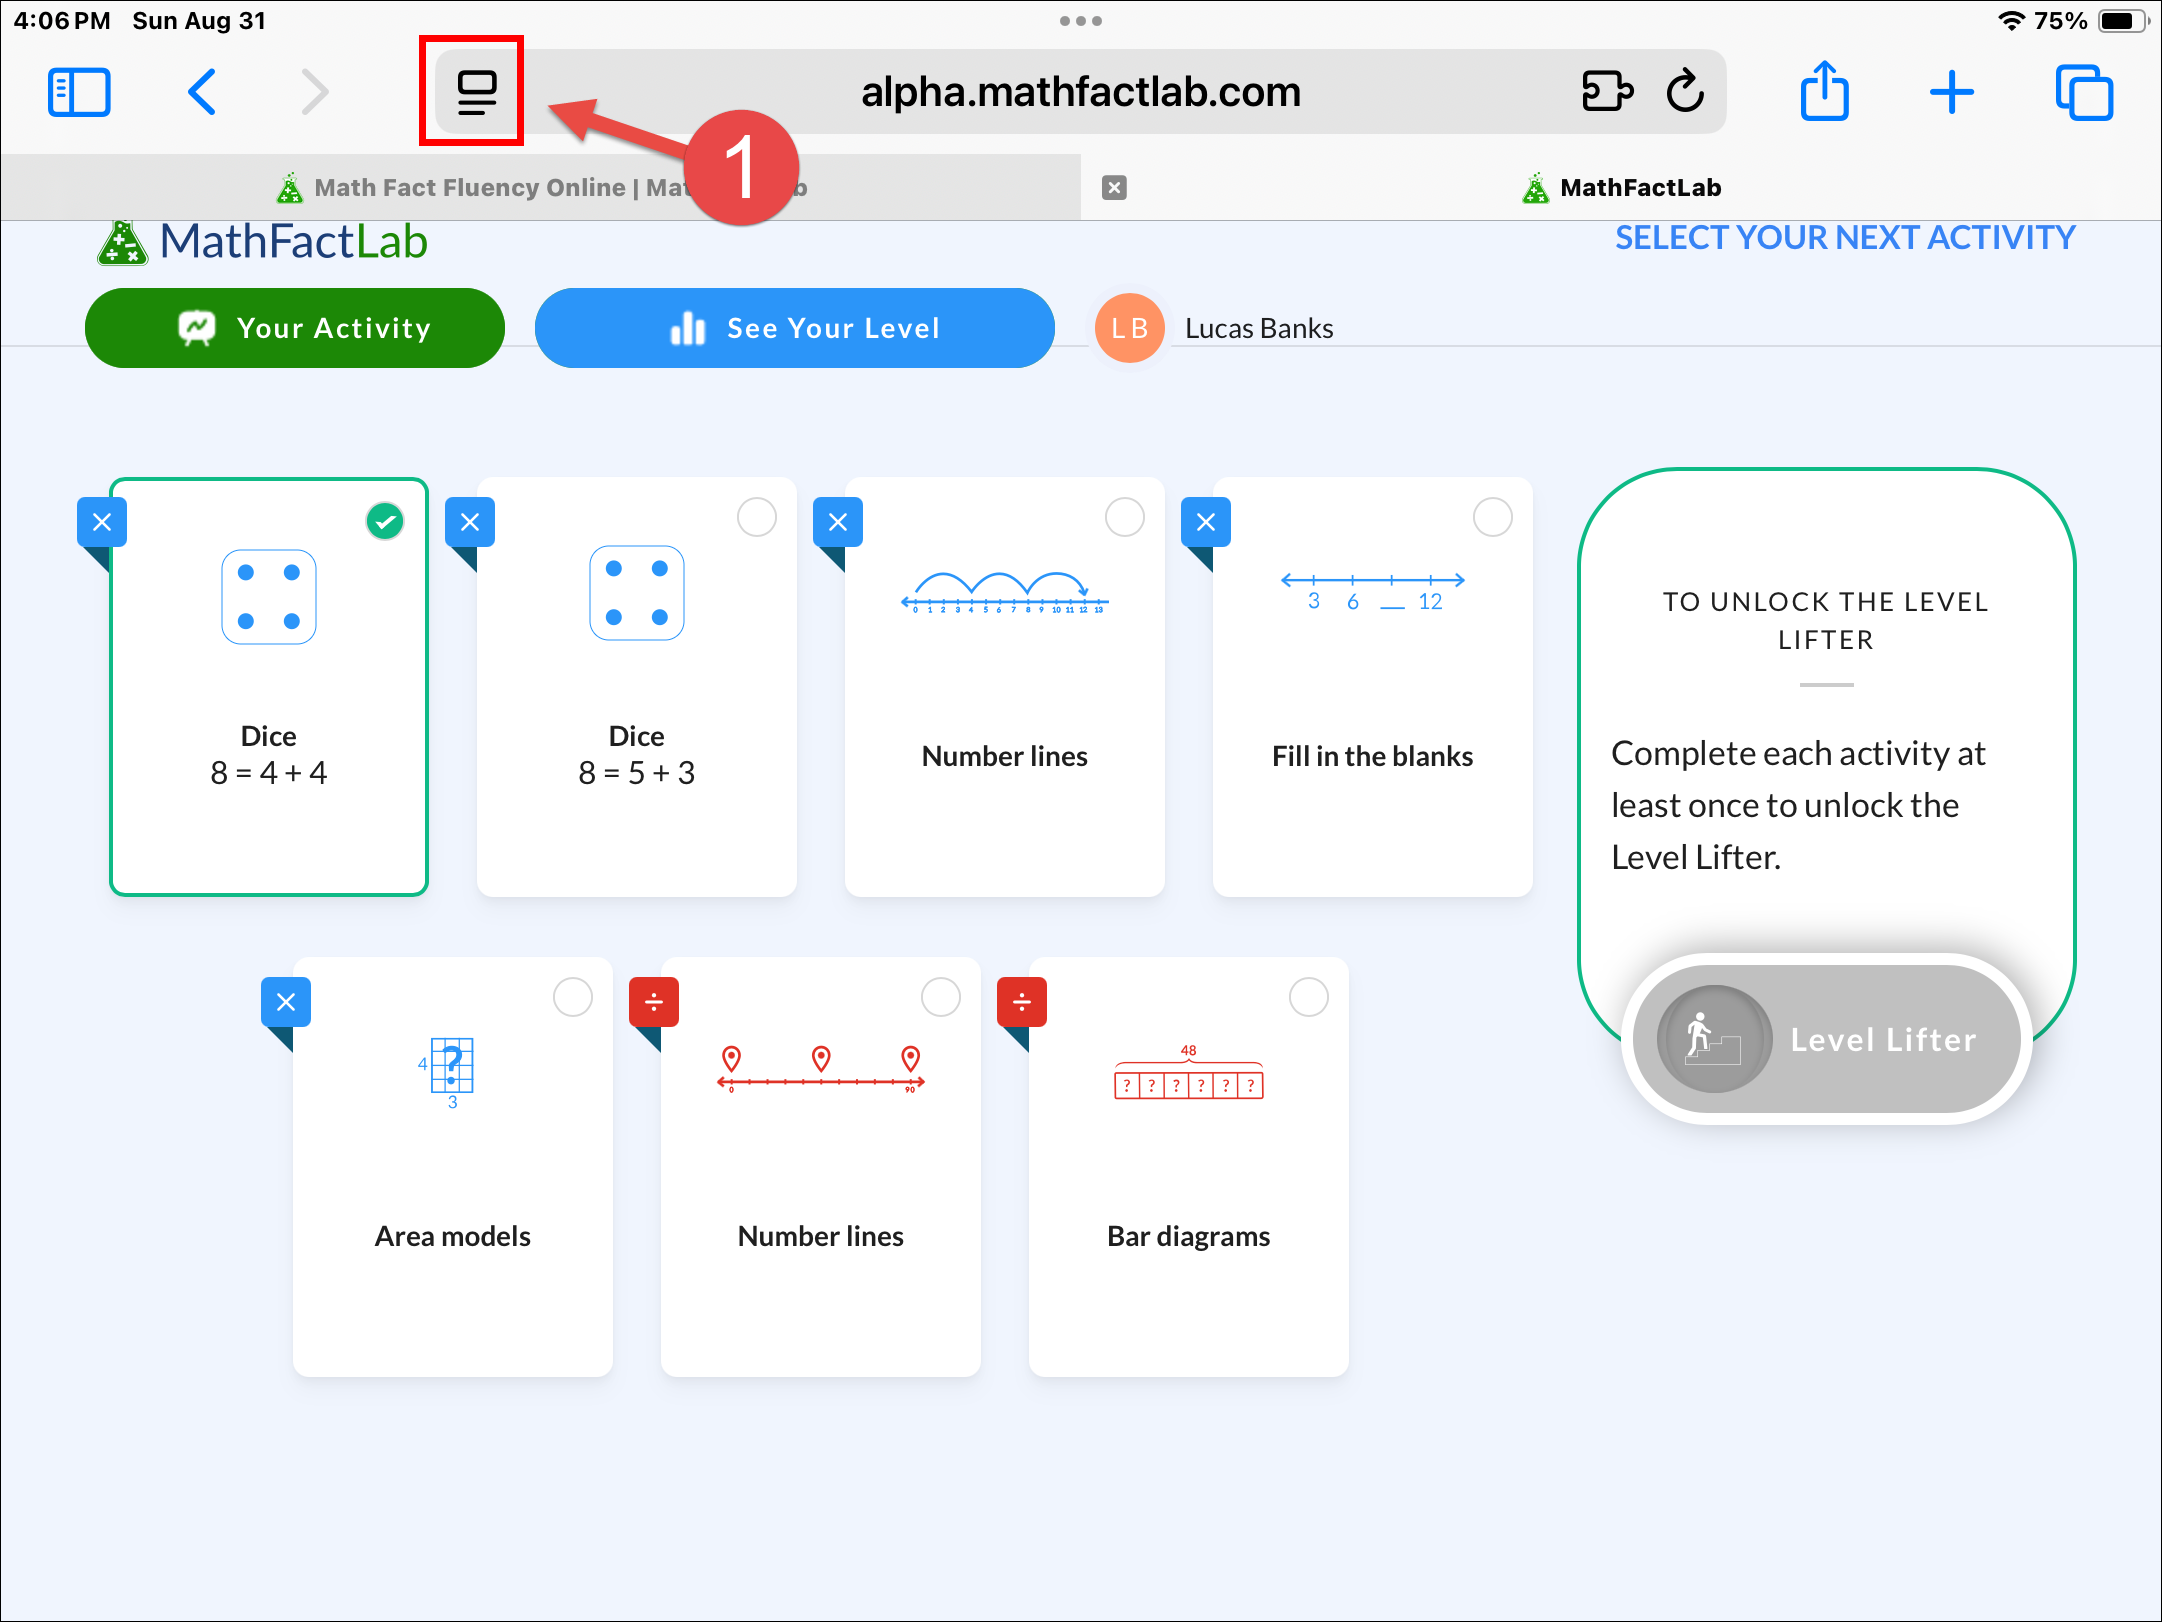Click the Lucas Banks user name
This screenshot has width=2162, height=1622.
point(1259,328)
